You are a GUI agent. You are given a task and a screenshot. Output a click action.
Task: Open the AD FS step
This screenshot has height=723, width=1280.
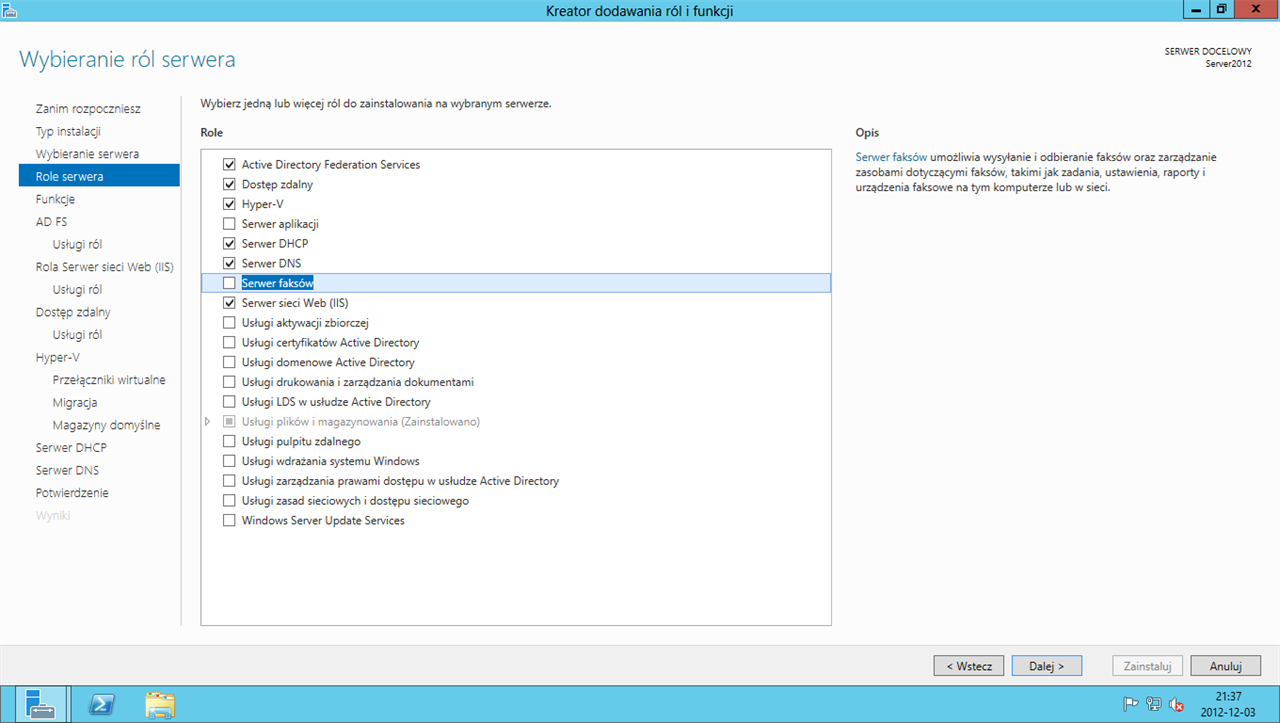tap(51, 222)
